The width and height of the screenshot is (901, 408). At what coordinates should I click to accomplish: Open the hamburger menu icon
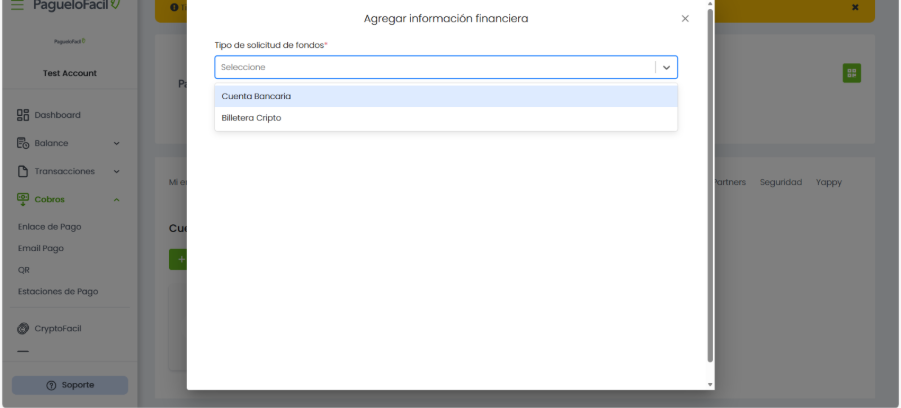[17, 5]
